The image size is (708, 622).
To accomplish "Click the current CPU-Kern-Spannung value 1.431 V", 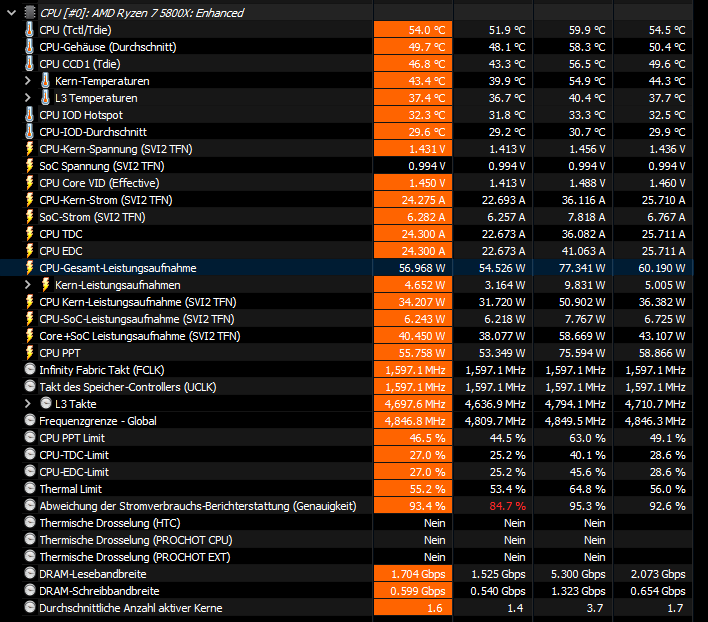I will pos(428,149).
